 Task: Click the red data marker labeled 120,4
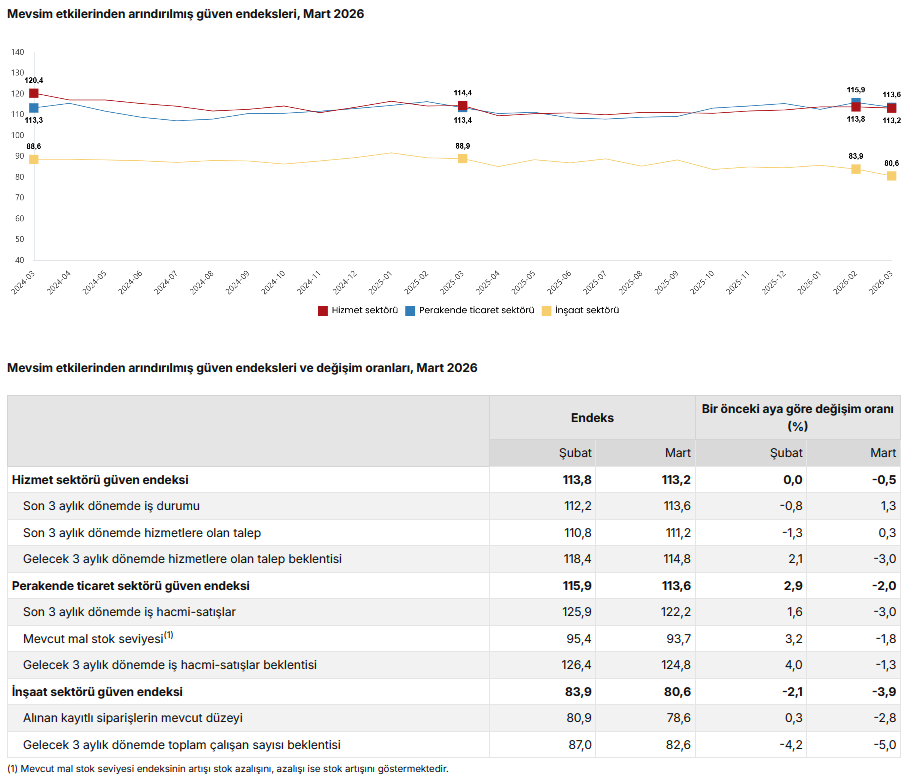coord(34,94)
